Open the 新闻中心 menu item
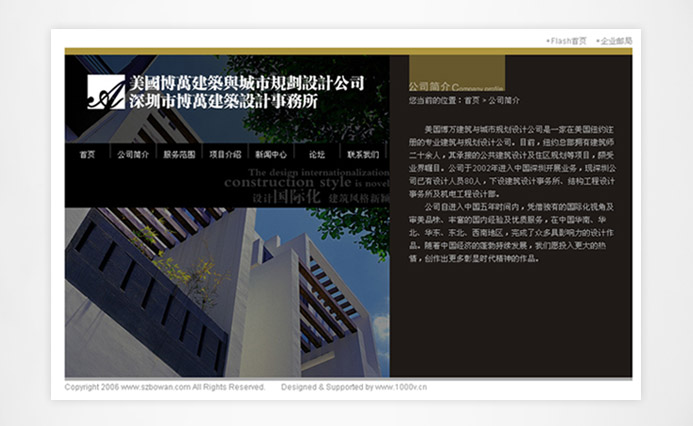 point(271,155)
